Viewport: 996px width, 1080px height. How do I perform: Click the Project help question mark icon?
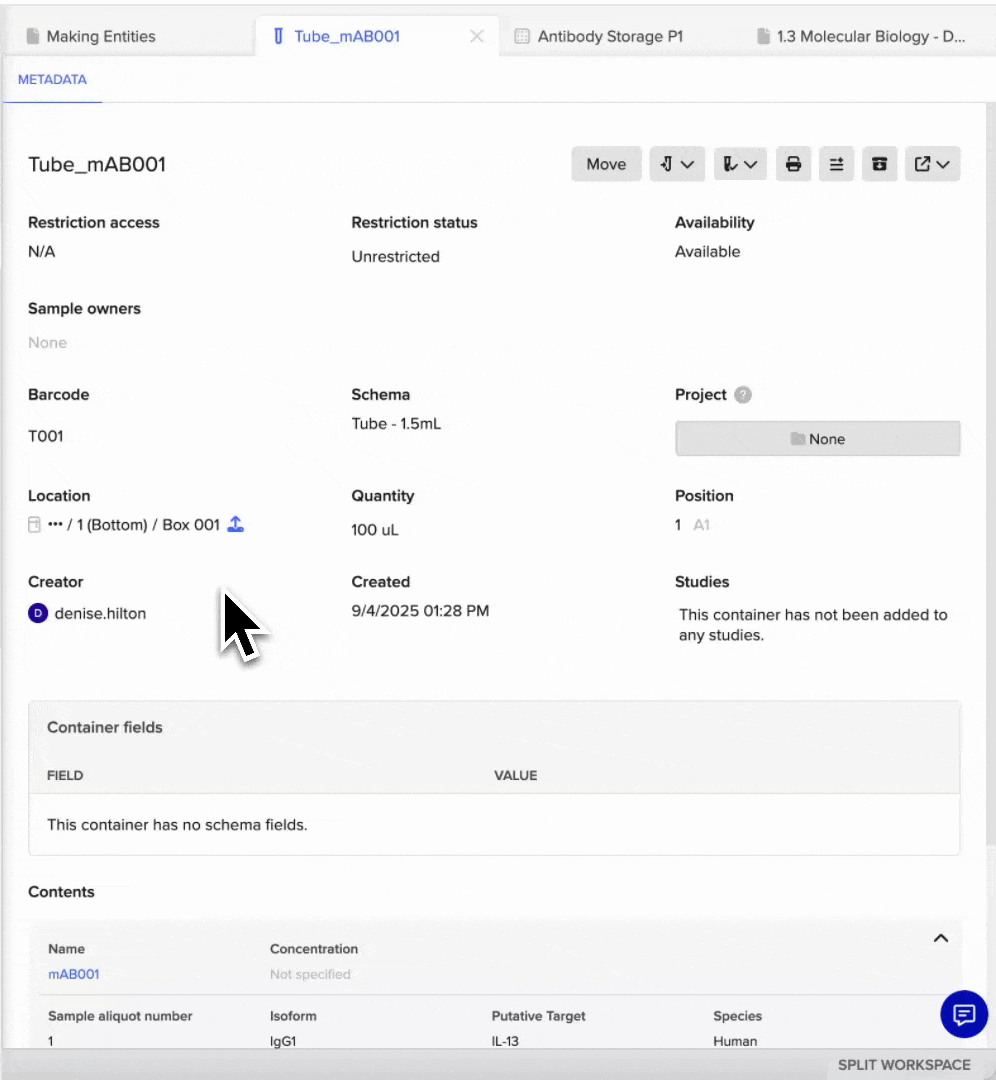point(743,395)
